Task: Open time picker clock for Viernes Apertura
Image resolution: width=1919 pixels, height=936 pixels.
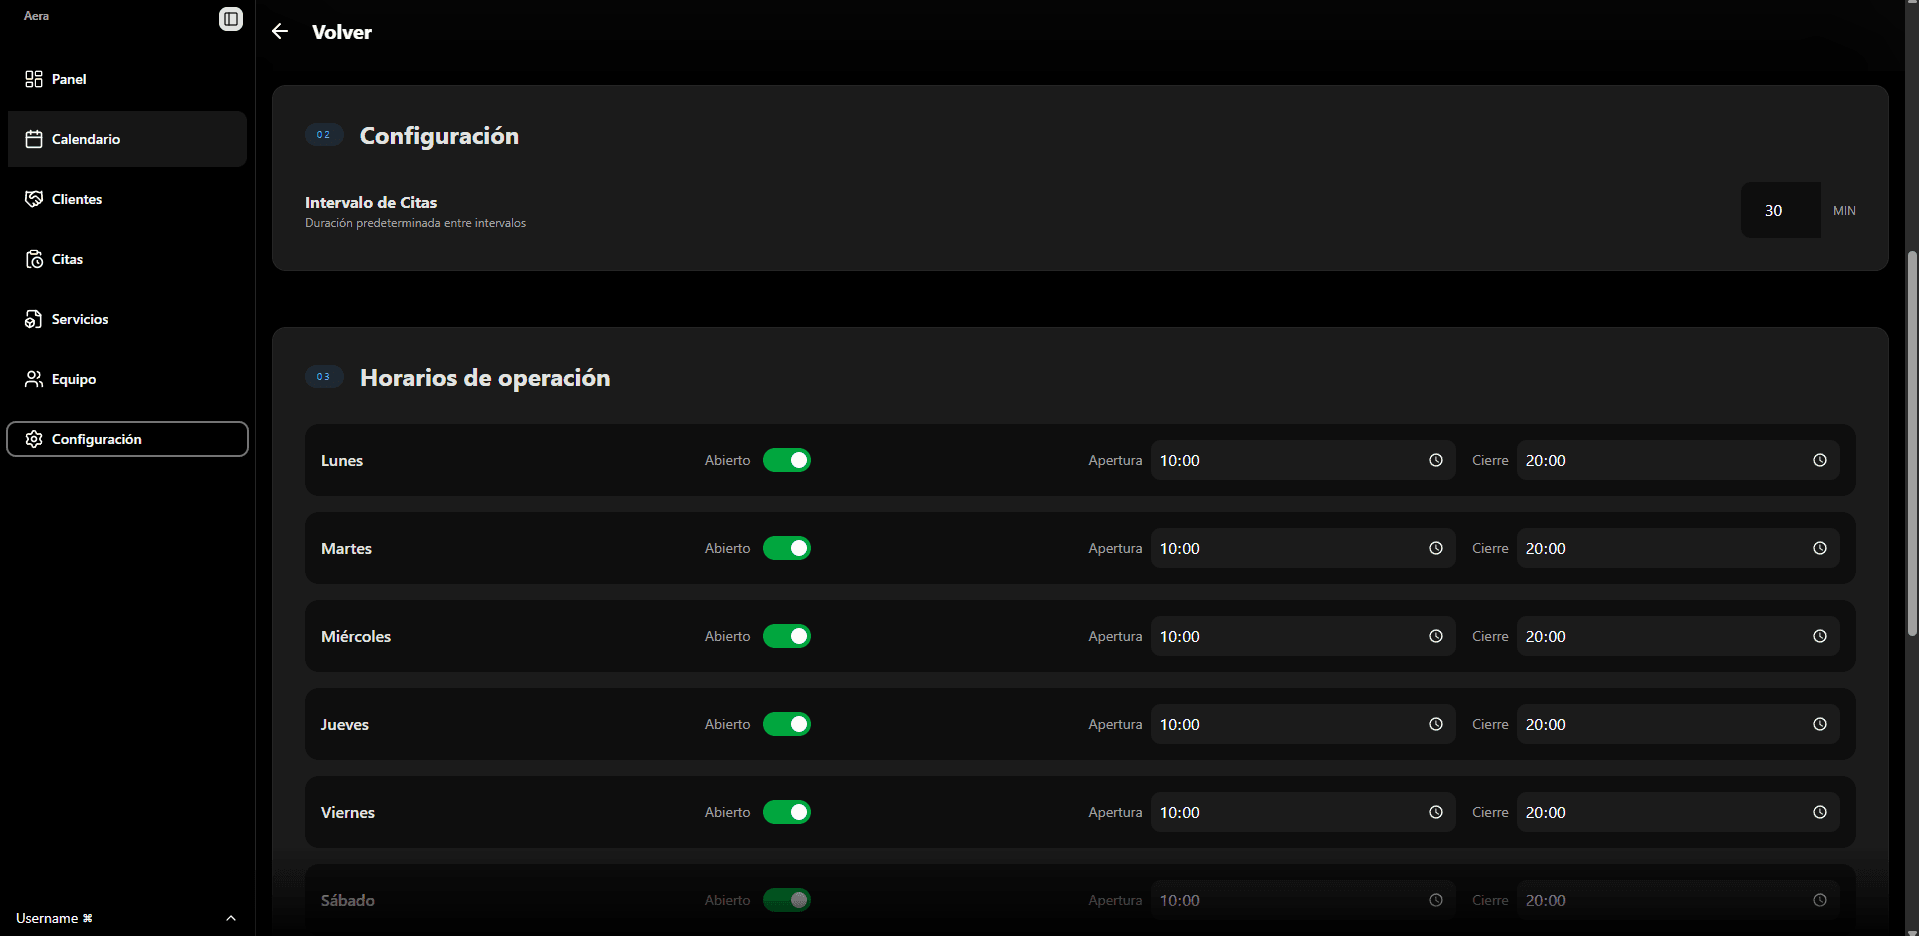Action: tap(1436, 812)
